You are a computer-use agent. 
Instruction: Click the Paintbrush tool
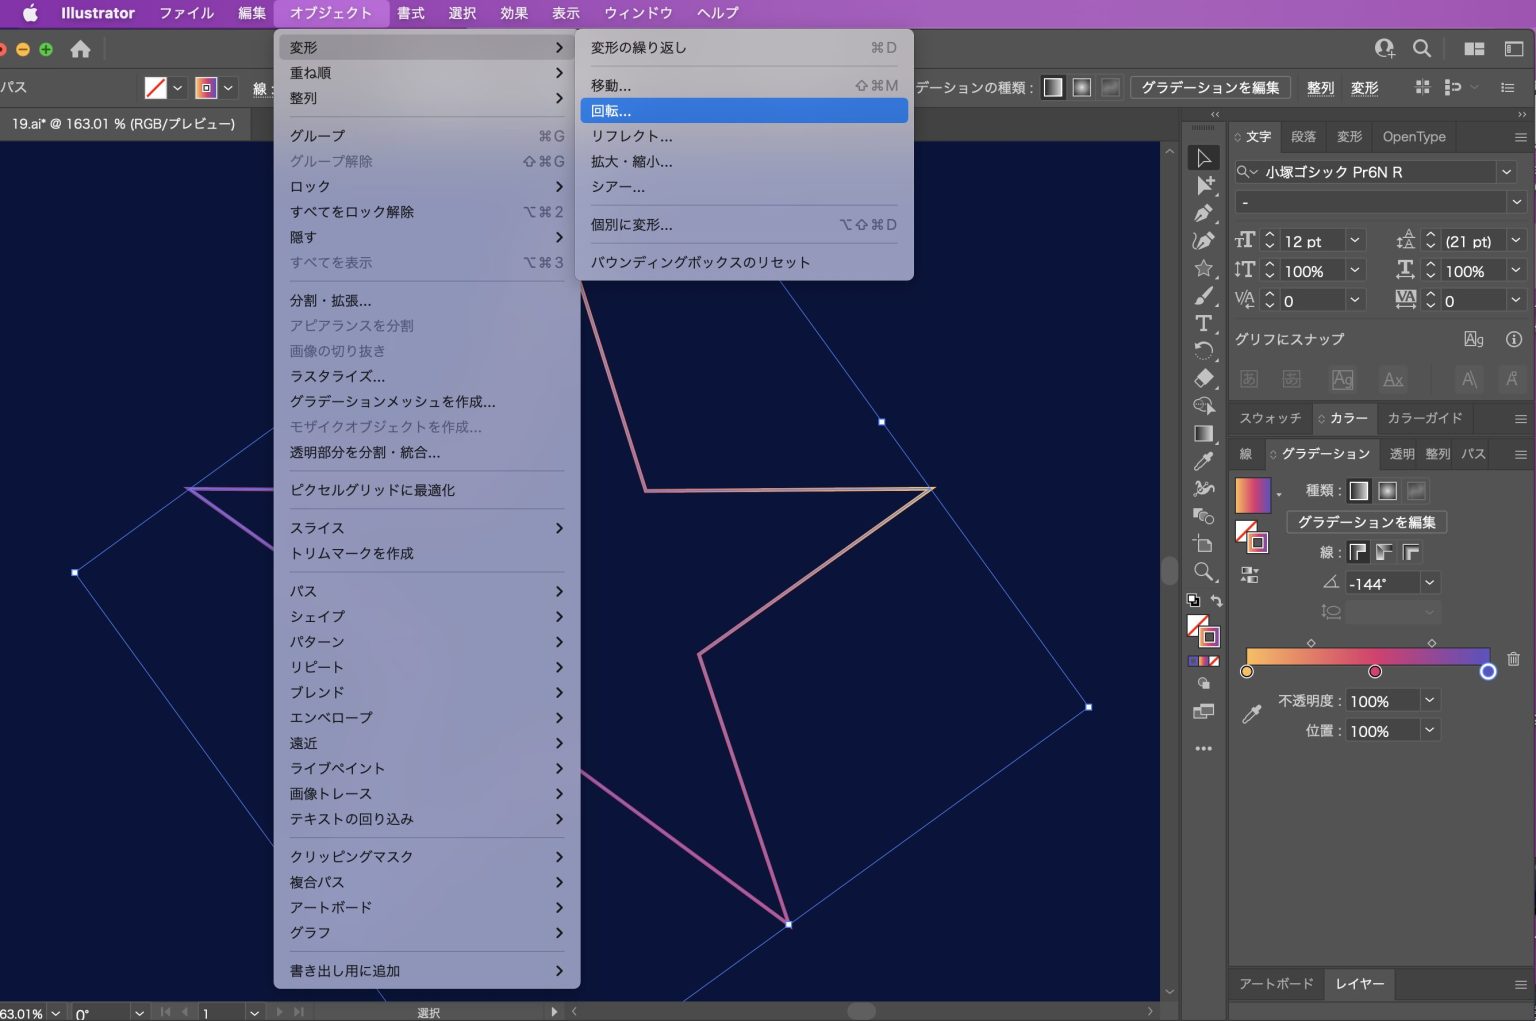tap(1204, 296)
